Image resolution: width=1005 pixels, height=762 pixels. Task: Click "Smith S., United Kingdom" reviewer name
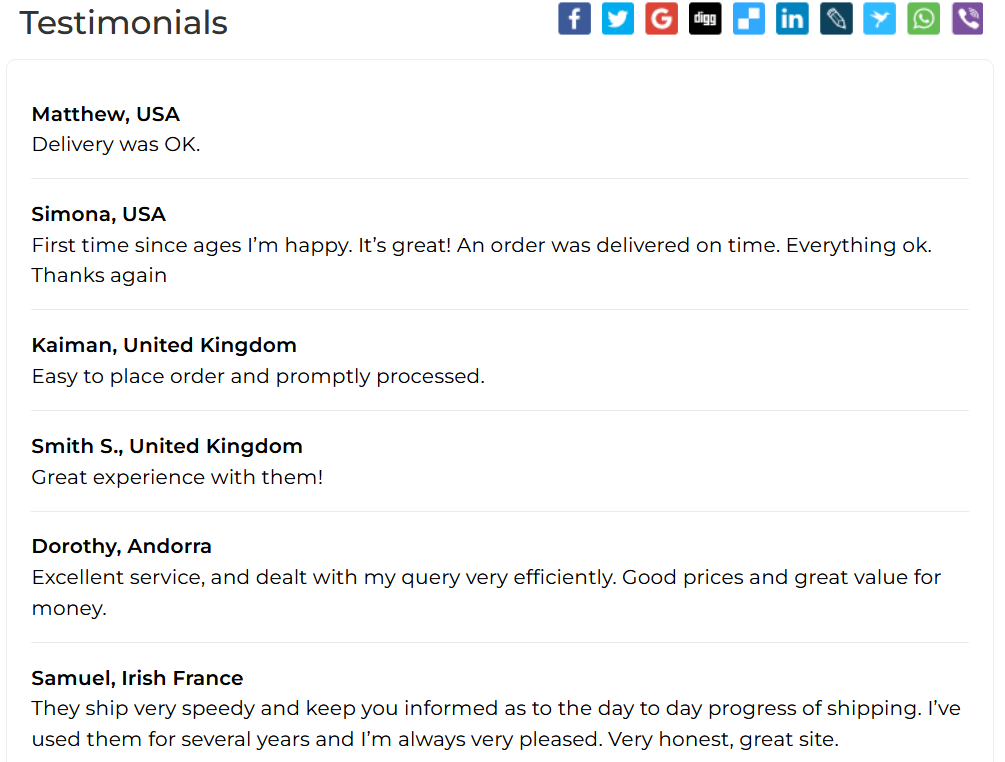click(x=167, y=446)
